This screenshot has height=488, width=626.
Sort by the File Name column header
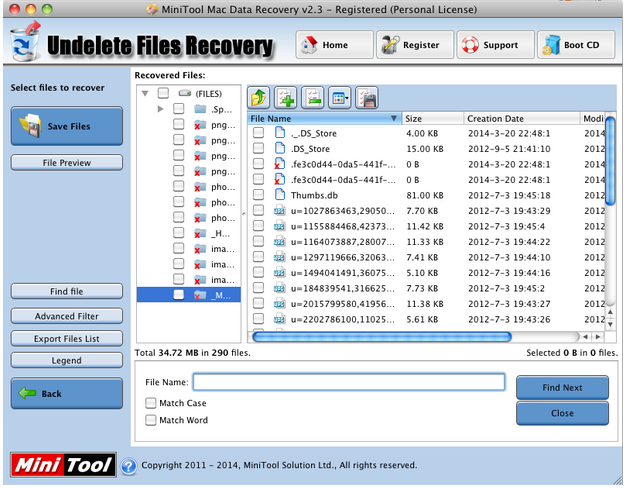(324, 118)
